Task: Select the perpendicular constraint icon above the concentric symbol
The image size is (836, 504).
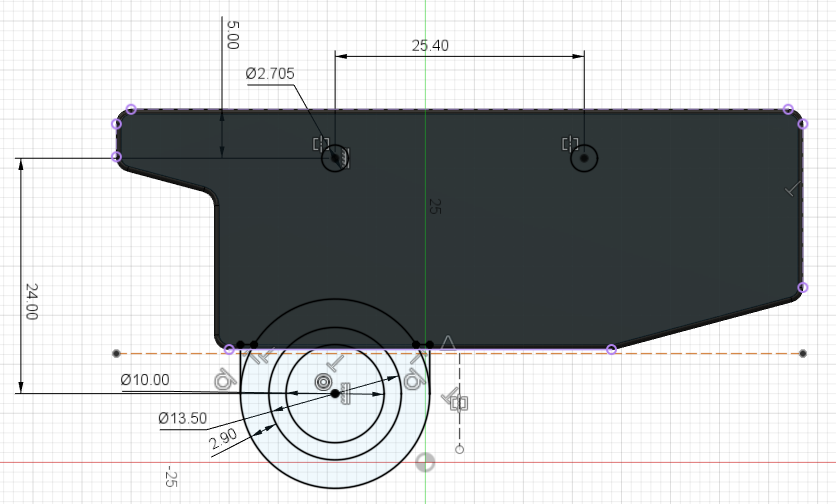Action: click(x=336, y=364)
